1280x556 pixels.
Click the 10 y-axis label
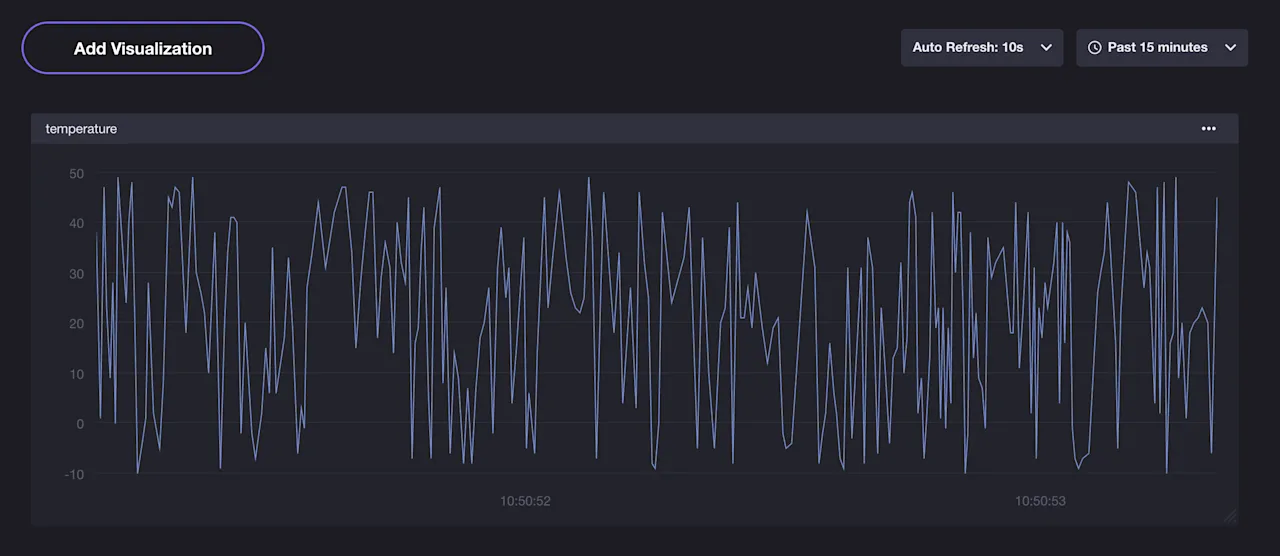[77, 374]
